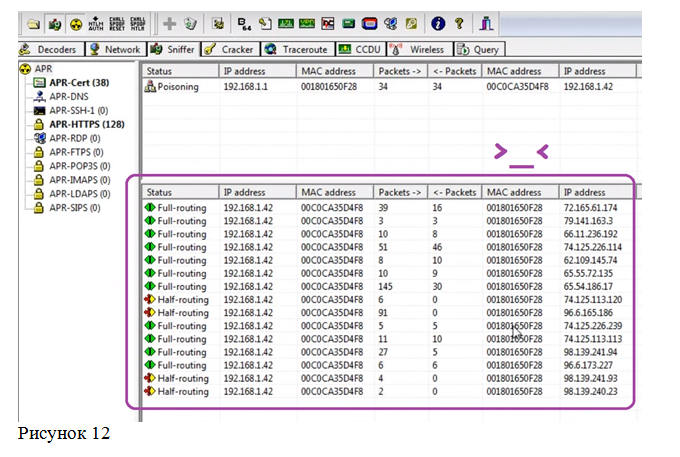Image resolution: width=680 pixels, height=457 pixels.
Task: Select the APR root tree node
Action: 43,69
